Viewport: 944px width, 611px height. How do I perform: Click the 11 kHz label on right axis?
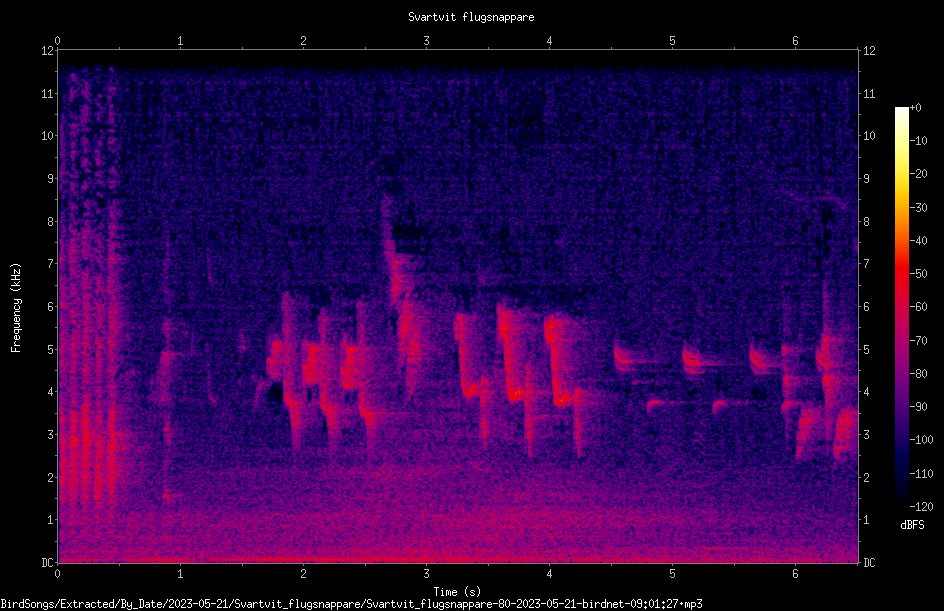click(x=869, y=93)
